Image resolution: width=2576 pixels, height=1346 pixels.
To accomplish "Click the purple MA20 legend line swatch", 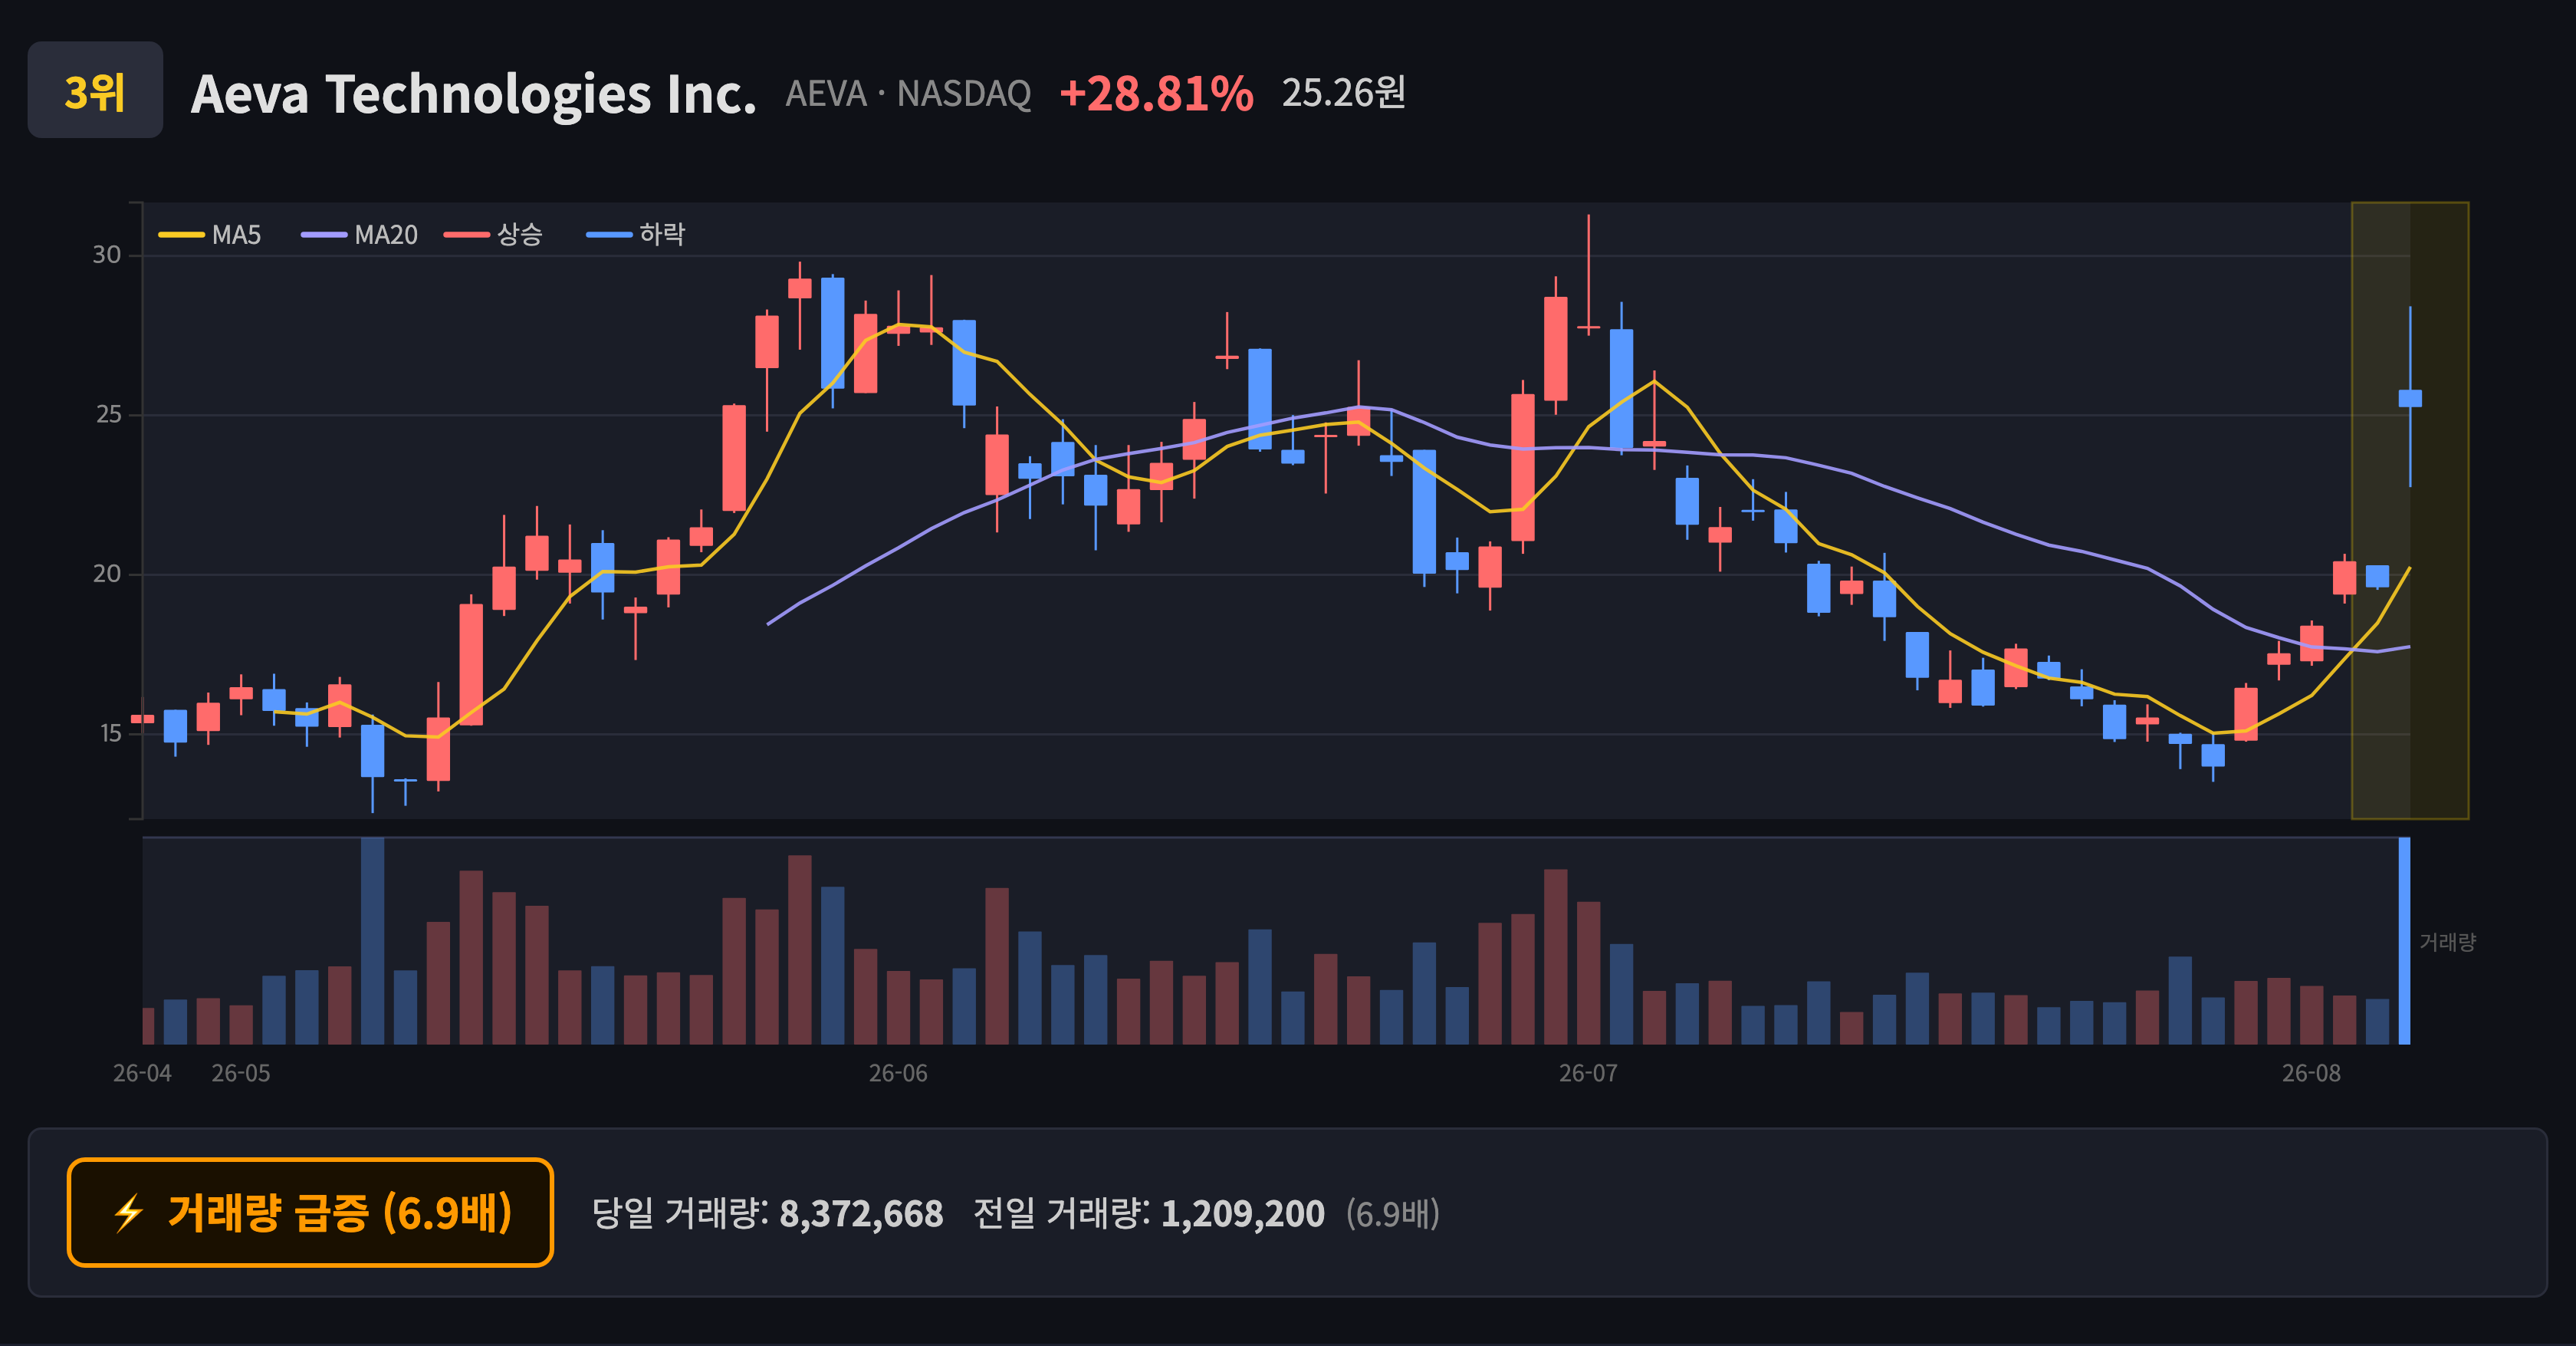I will click(x=324, y=235).
